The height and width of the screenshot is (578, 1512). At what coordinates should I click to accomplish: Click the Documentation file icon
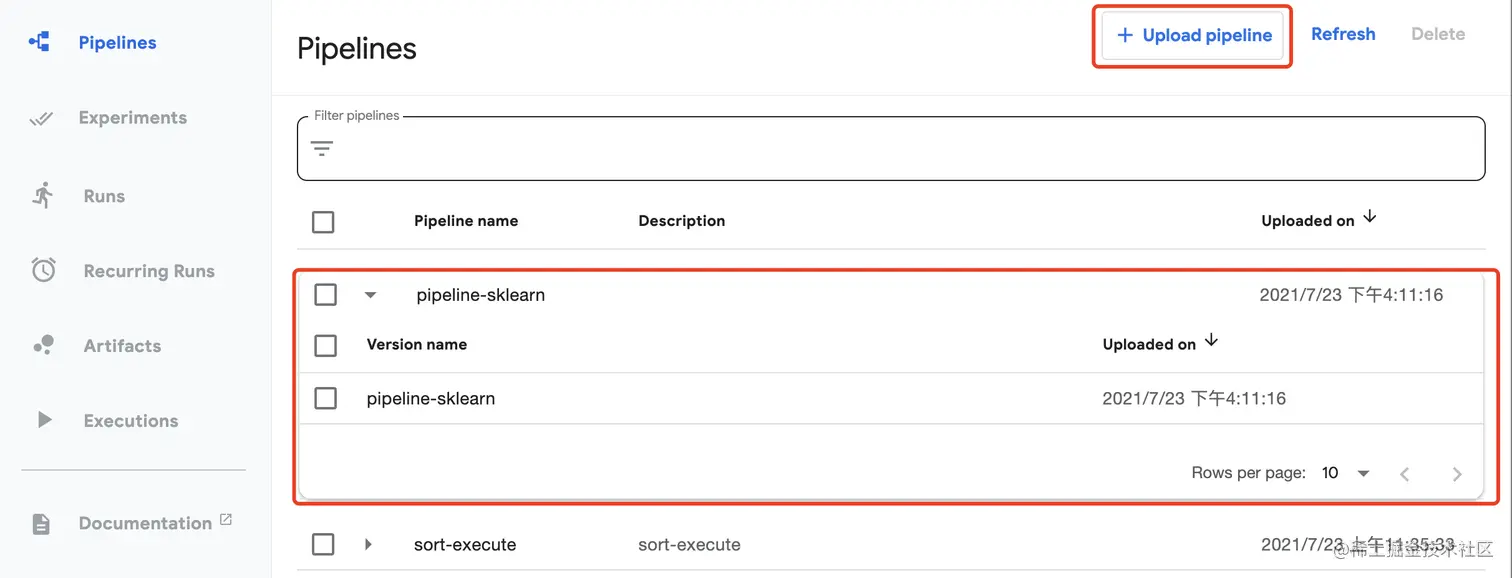(x=41, y=524)
